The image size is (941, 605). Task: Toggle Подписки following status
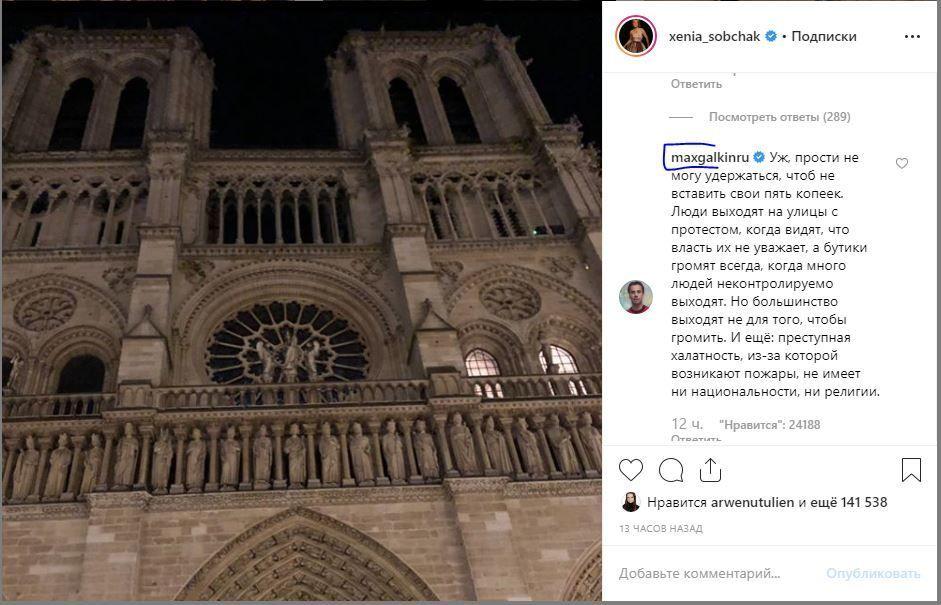pyautogui.click(x=823, y=37)
